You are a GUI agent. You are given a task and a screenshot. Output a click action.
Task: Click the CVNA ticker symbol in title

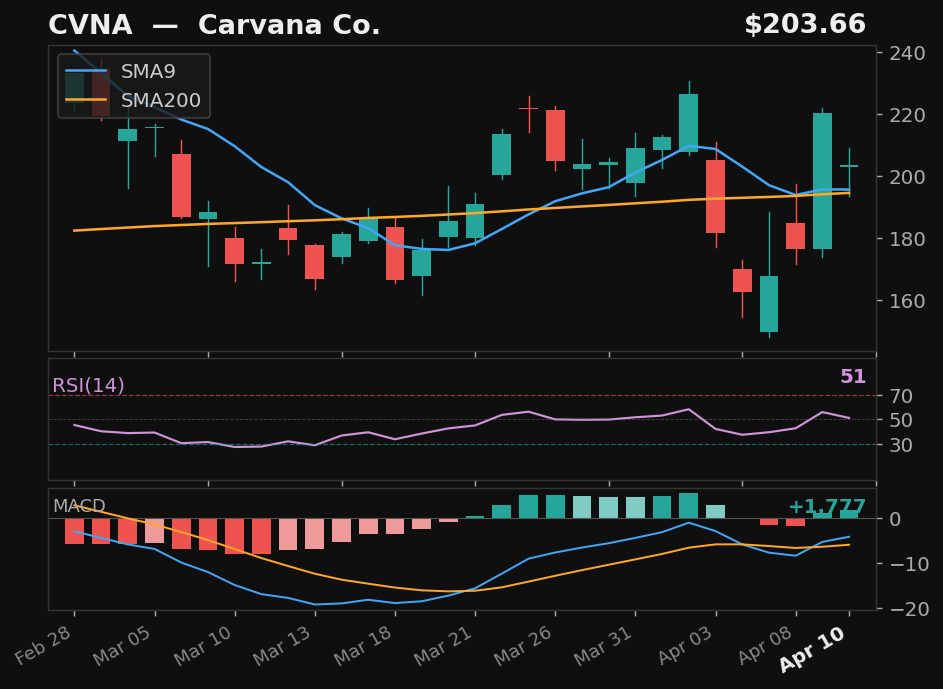pyautogui.click(x=90, y=25)
